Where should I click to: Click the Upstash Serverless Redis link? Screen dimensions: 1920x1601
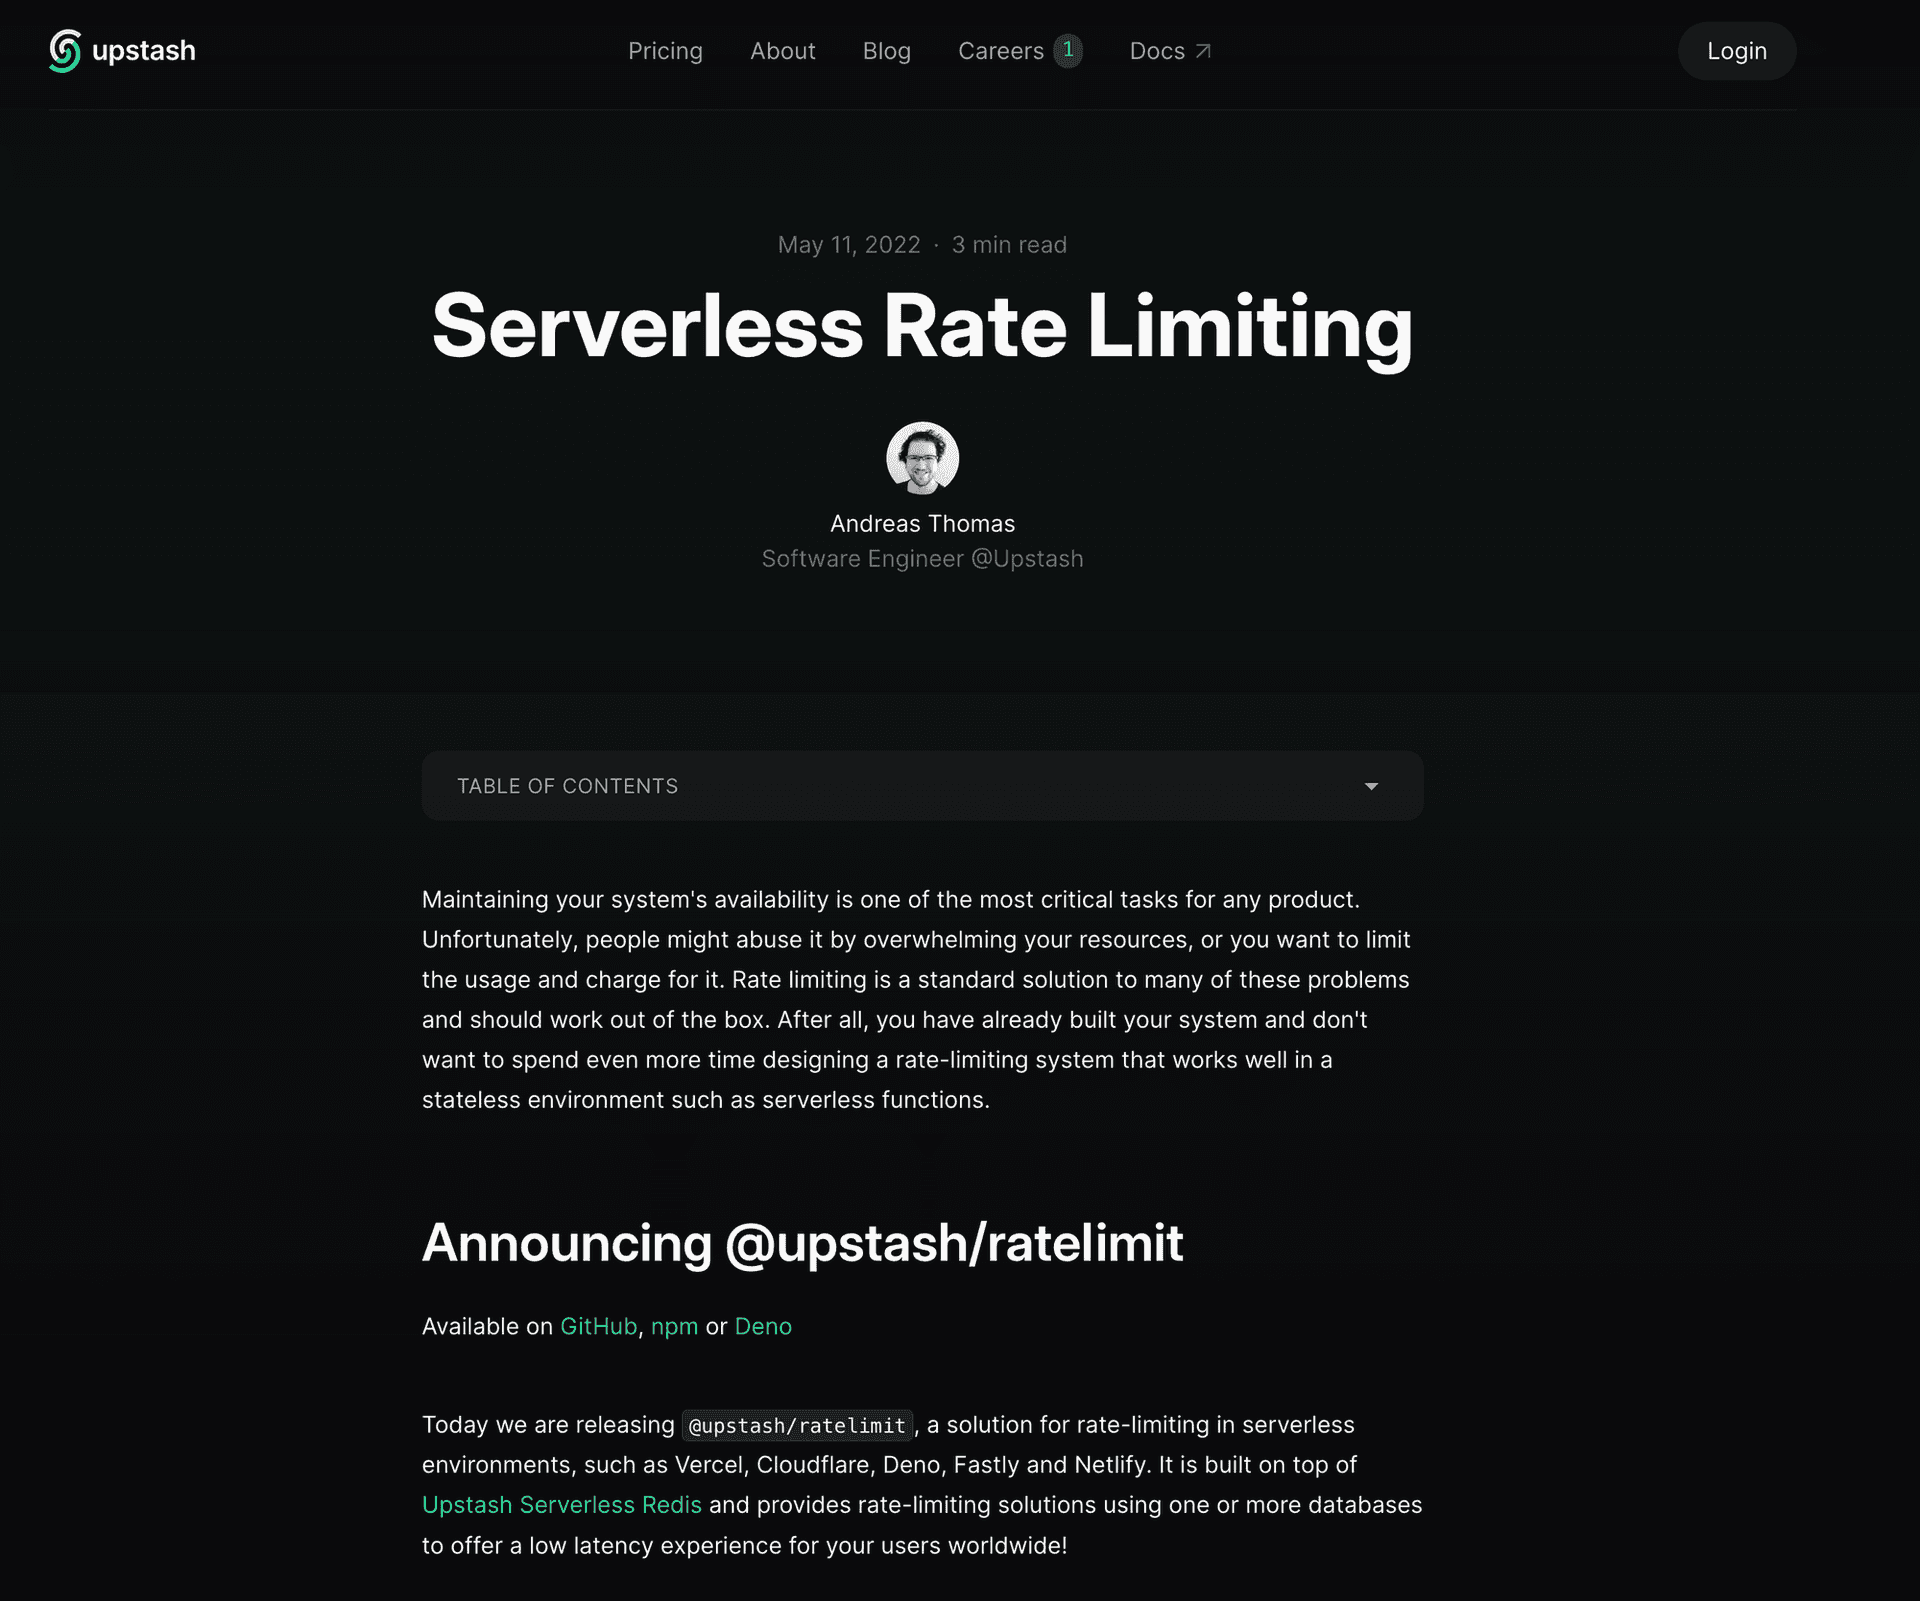tap(561, 1504)
